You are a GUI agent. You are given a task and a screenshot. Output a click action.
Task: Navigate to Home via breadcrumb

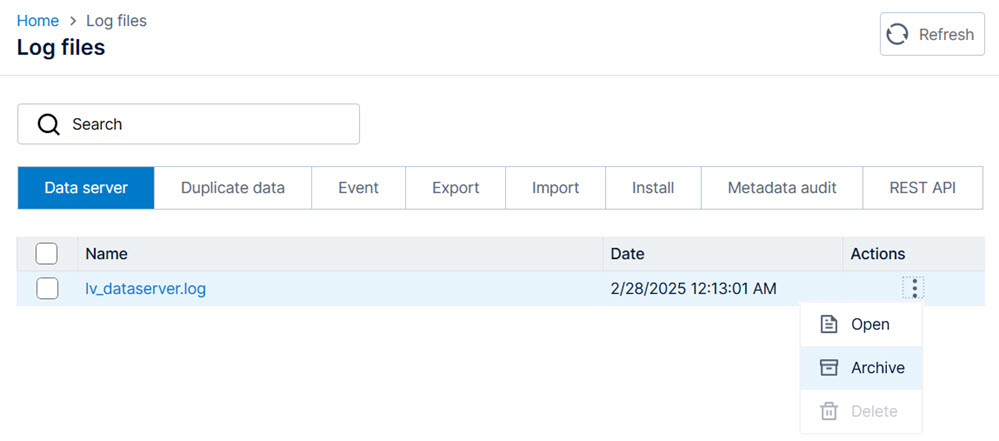click(37, 20)
